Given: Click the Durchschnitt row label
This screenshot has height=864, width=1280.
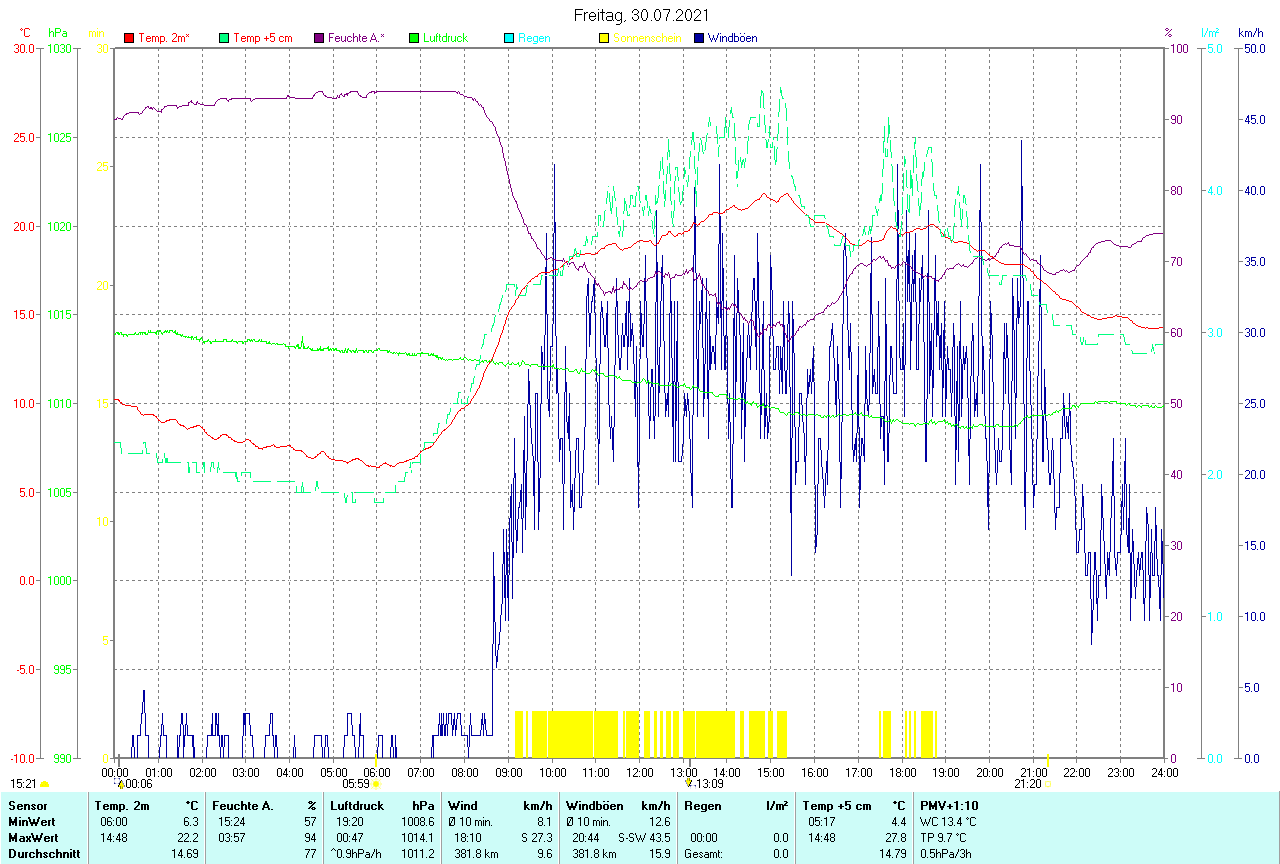Looking at the screenshot, I should click(x=43, y=854).
